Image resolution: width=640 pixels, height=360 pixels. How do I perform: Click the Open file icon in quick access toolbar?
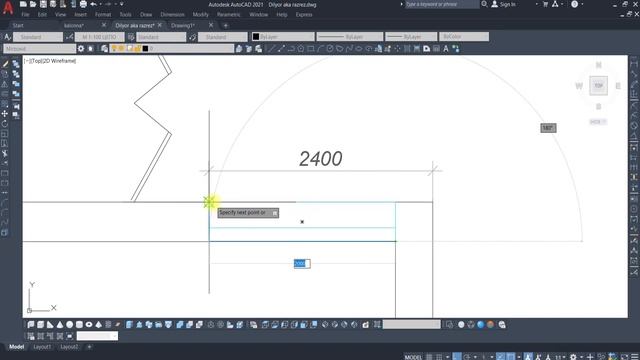(x=33, y=4)
